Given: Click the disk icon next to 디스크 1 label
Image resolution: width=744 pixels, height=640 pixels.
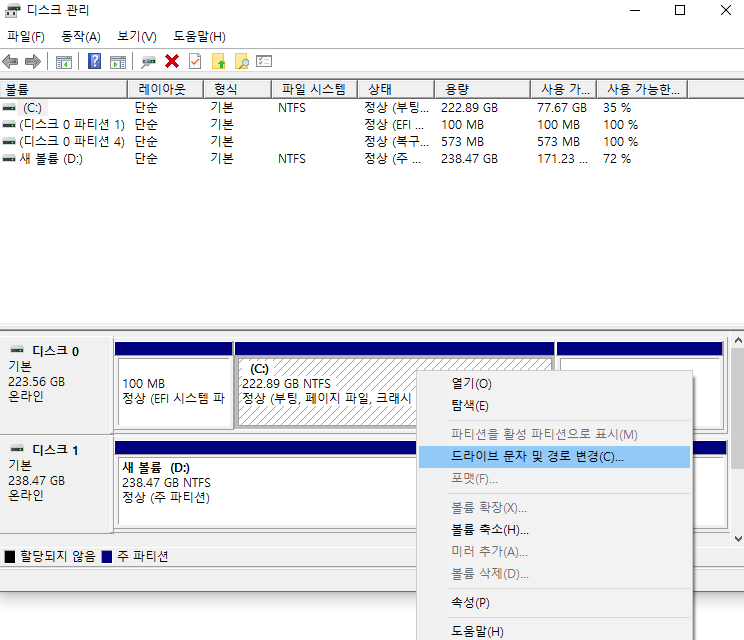Looking at the screenshot, I should 17,449.
